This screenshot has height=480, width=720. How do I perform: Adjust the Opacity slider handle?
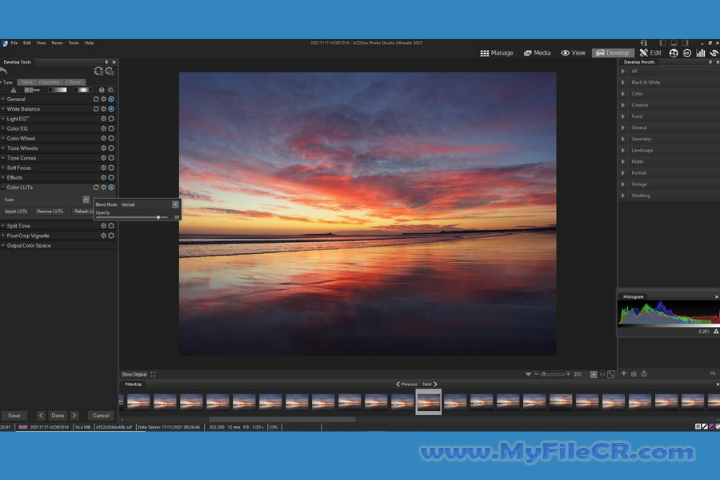(x=158, y=217)
